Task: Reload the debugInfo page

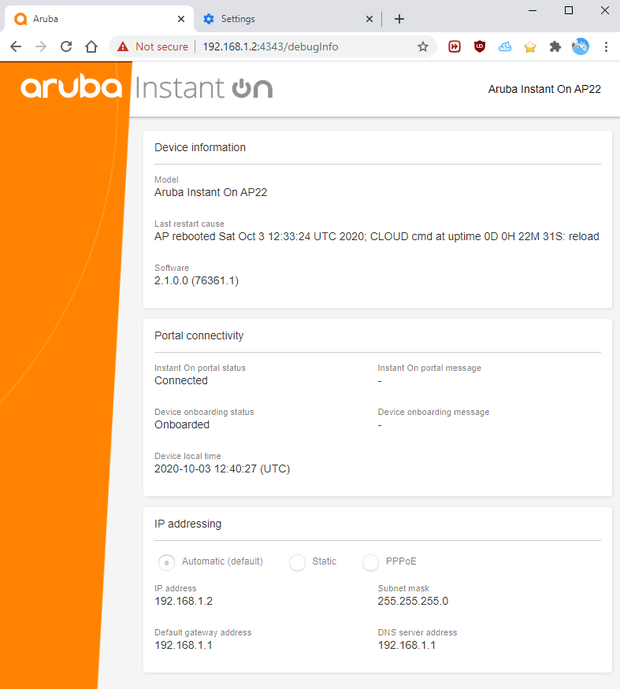Action: (66, 47)
